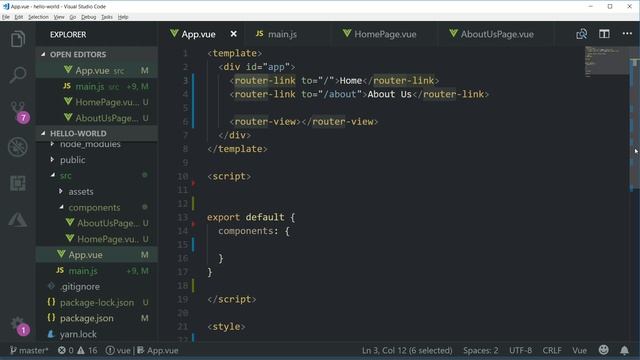
Task: Open main.js in src folder tree
Action: click(x=97, y=271)
